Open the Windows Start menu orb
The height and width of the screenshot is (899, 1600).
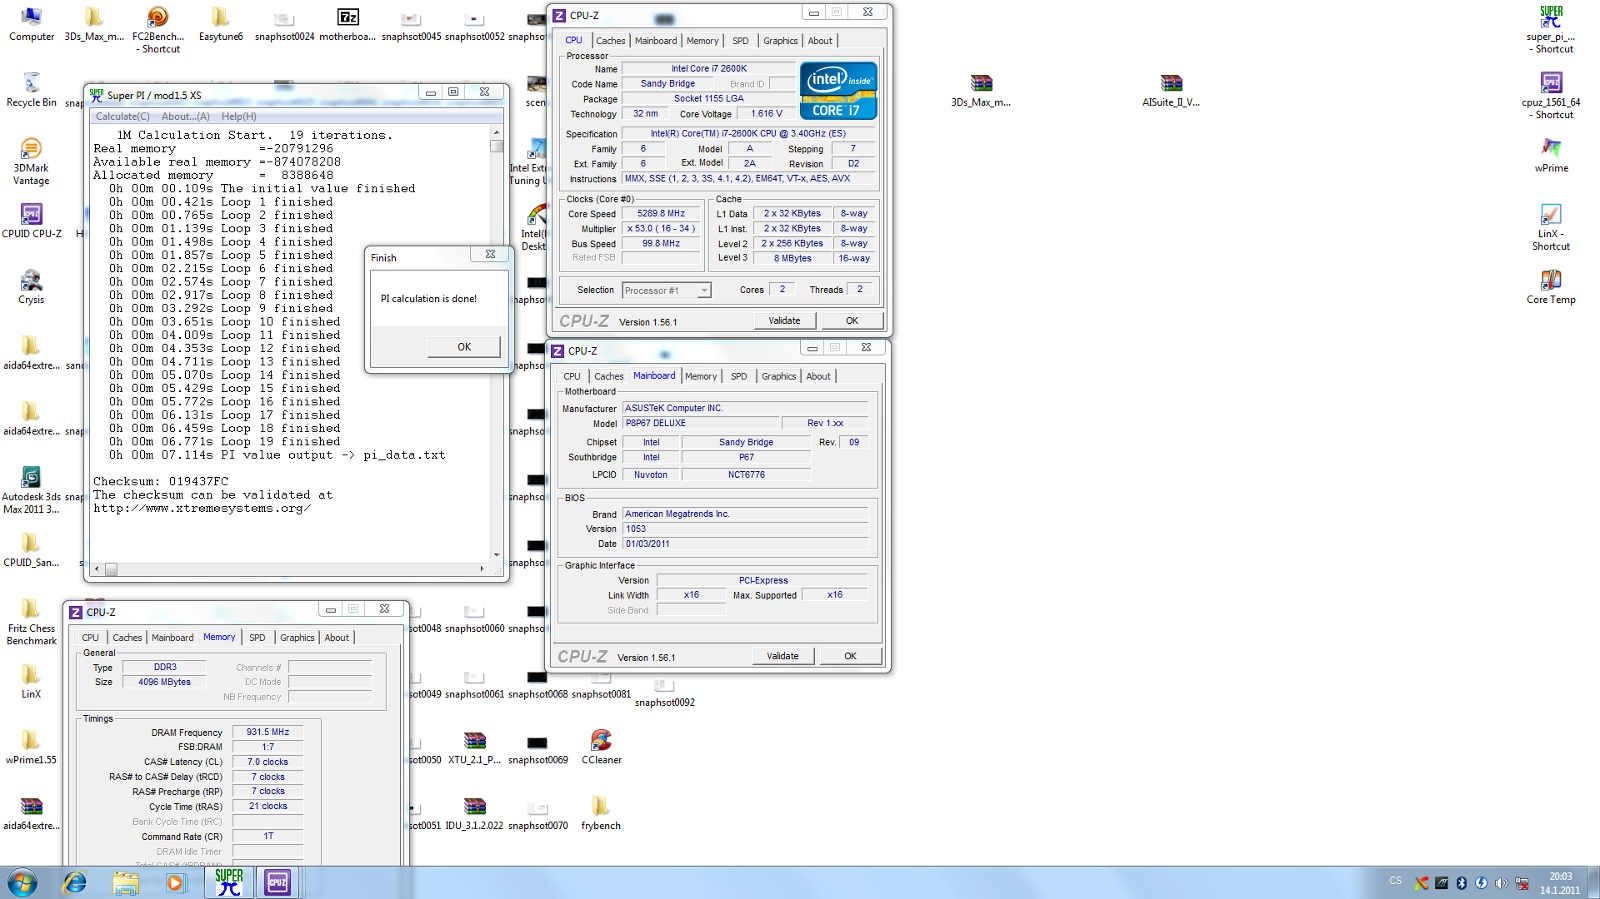(22, 882)
